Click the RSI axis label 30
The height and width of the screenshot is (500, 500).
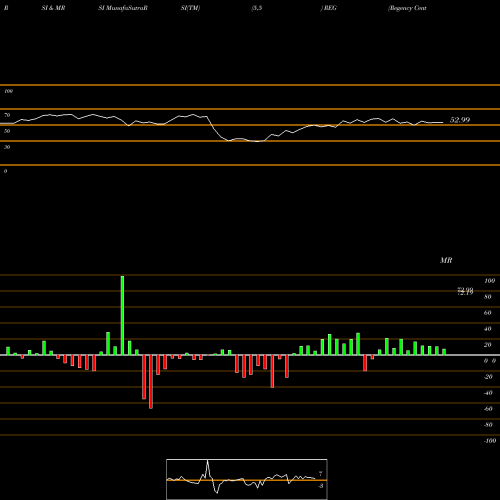(7, 147)
